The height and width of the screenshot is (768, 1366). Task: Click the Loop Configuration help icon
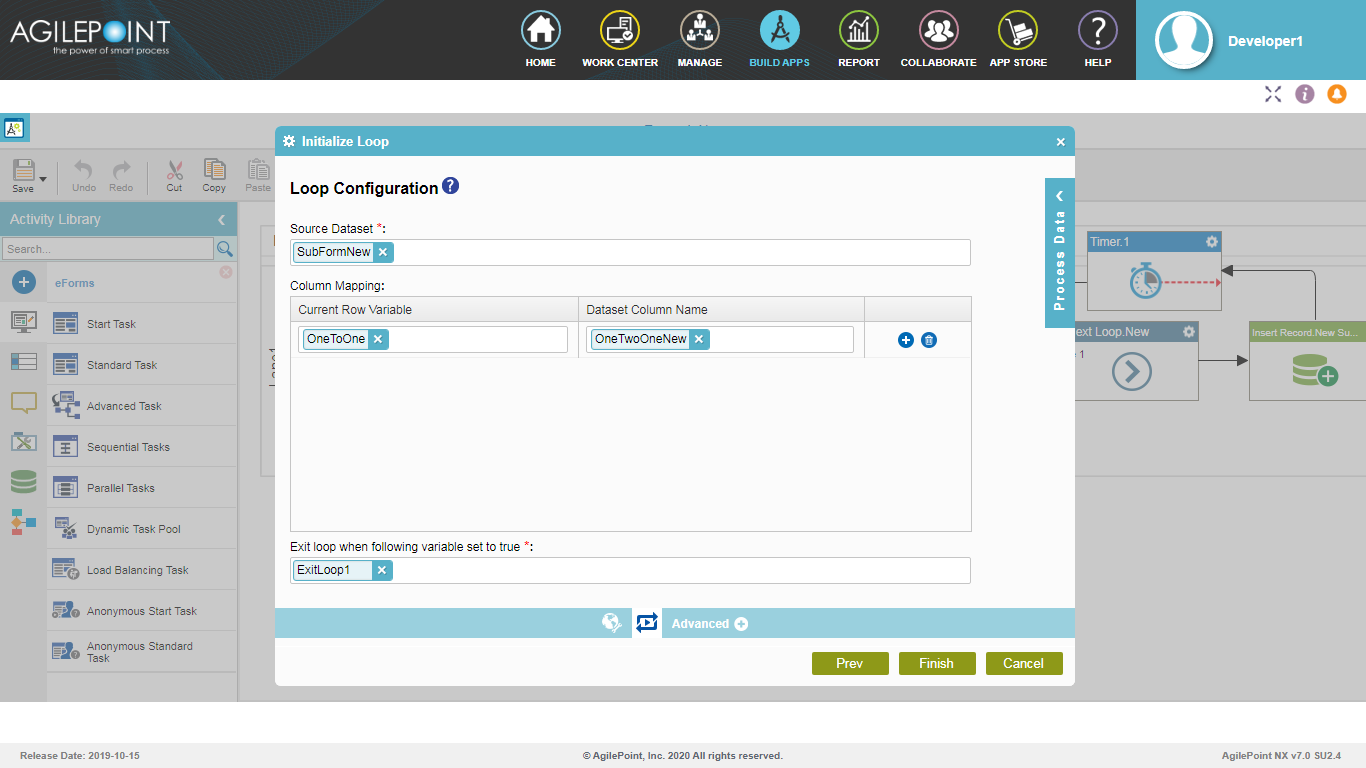(451, 186)
